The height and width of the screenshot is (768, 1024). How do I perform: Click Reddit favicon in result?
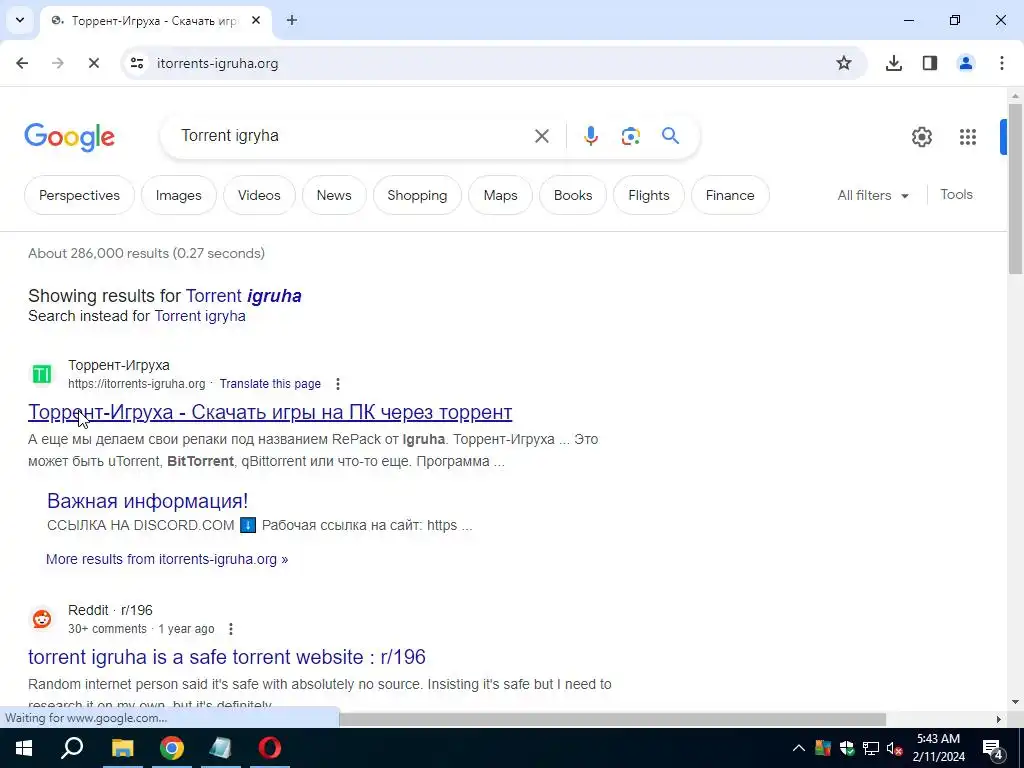click(x=42, y=619)
